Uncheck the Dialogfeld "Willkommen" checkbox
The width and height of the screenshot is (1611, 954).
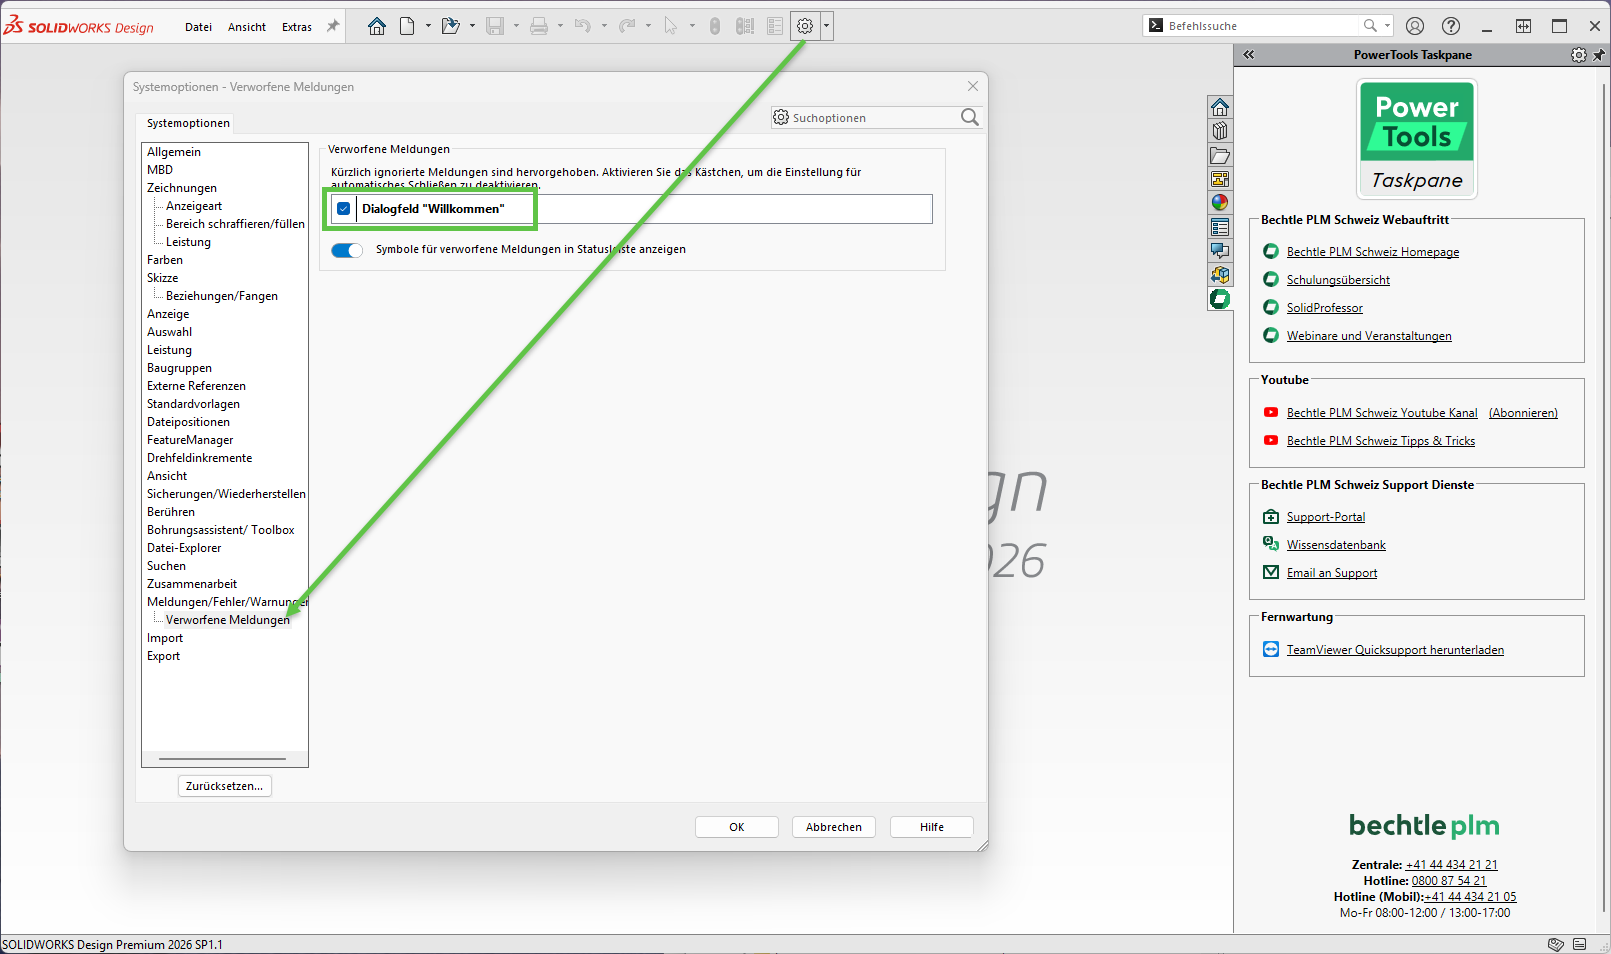pos(344,209)
